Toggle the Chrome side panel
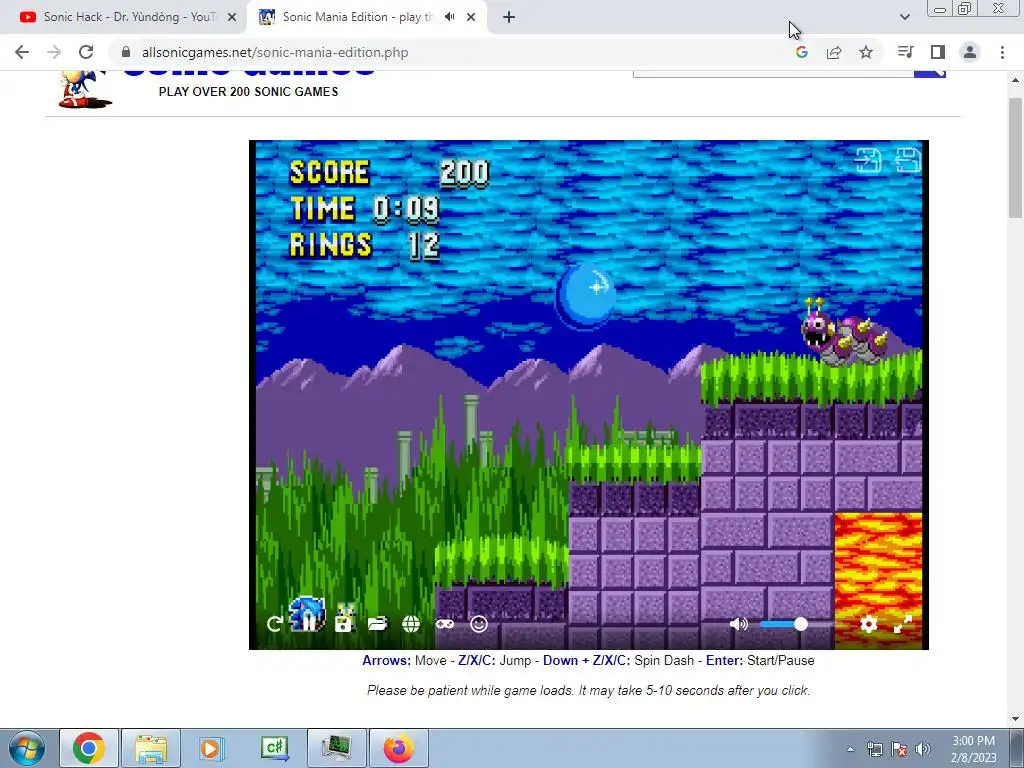 [938, 52]
